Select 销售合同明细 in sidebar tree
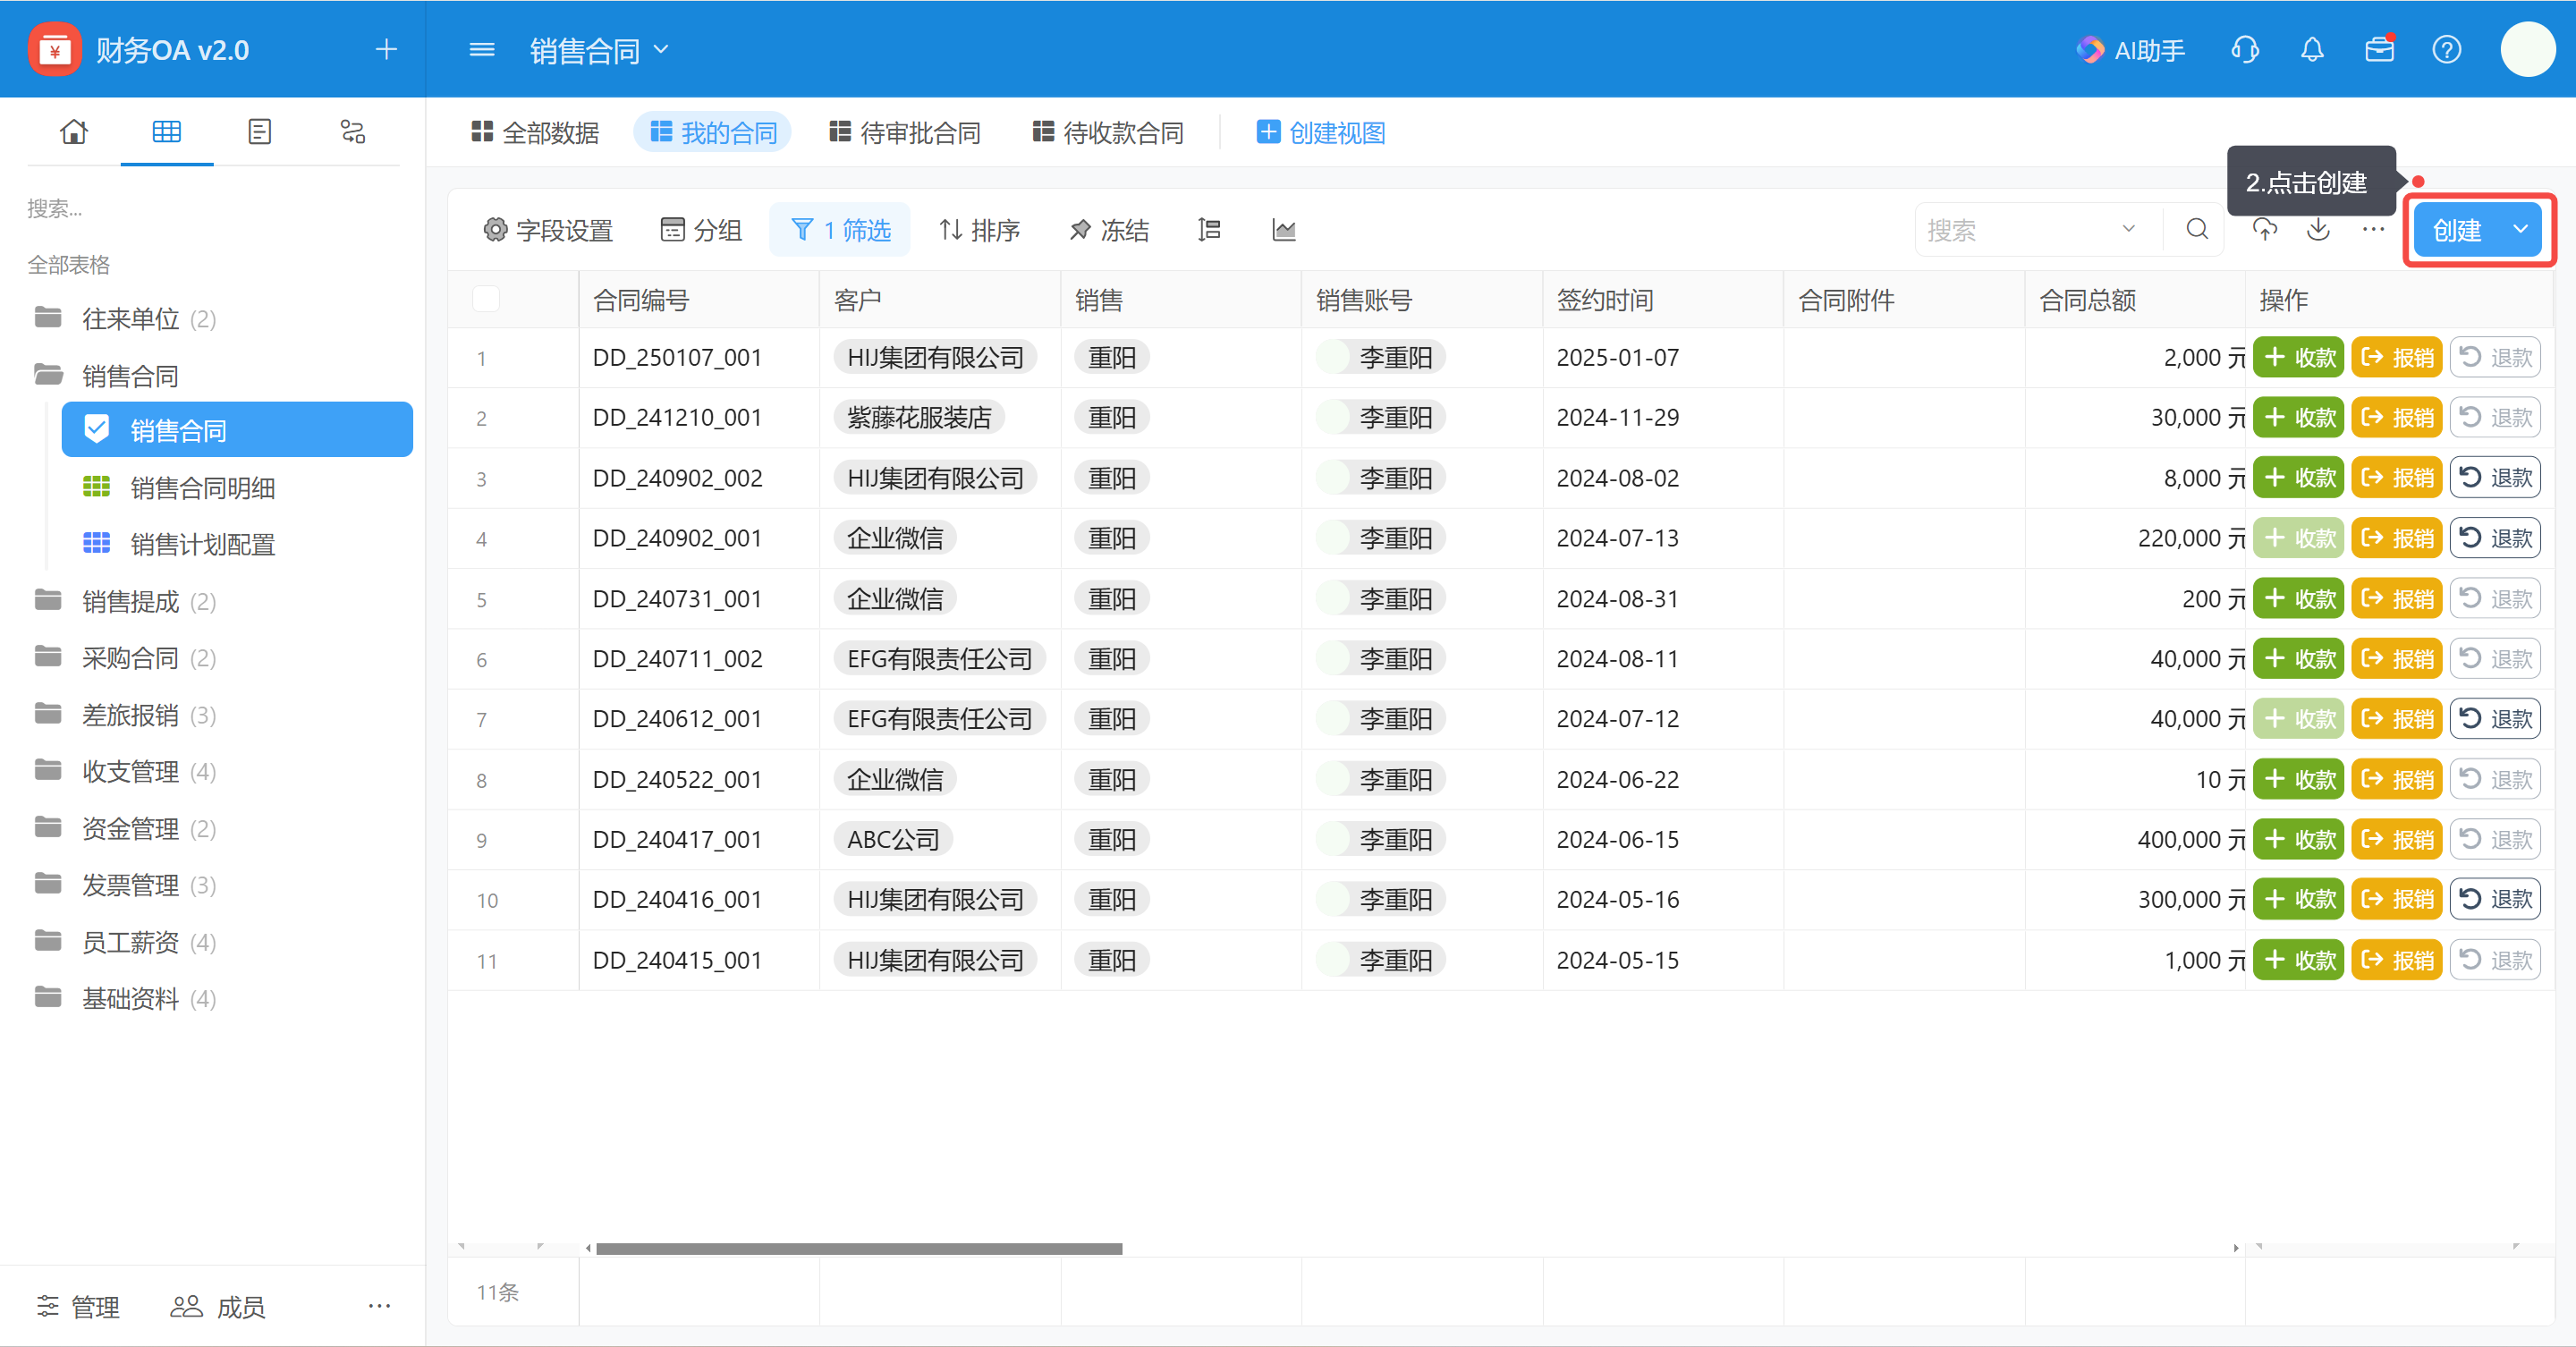The image size is (2576, 1347). click(x=203, y=488)
